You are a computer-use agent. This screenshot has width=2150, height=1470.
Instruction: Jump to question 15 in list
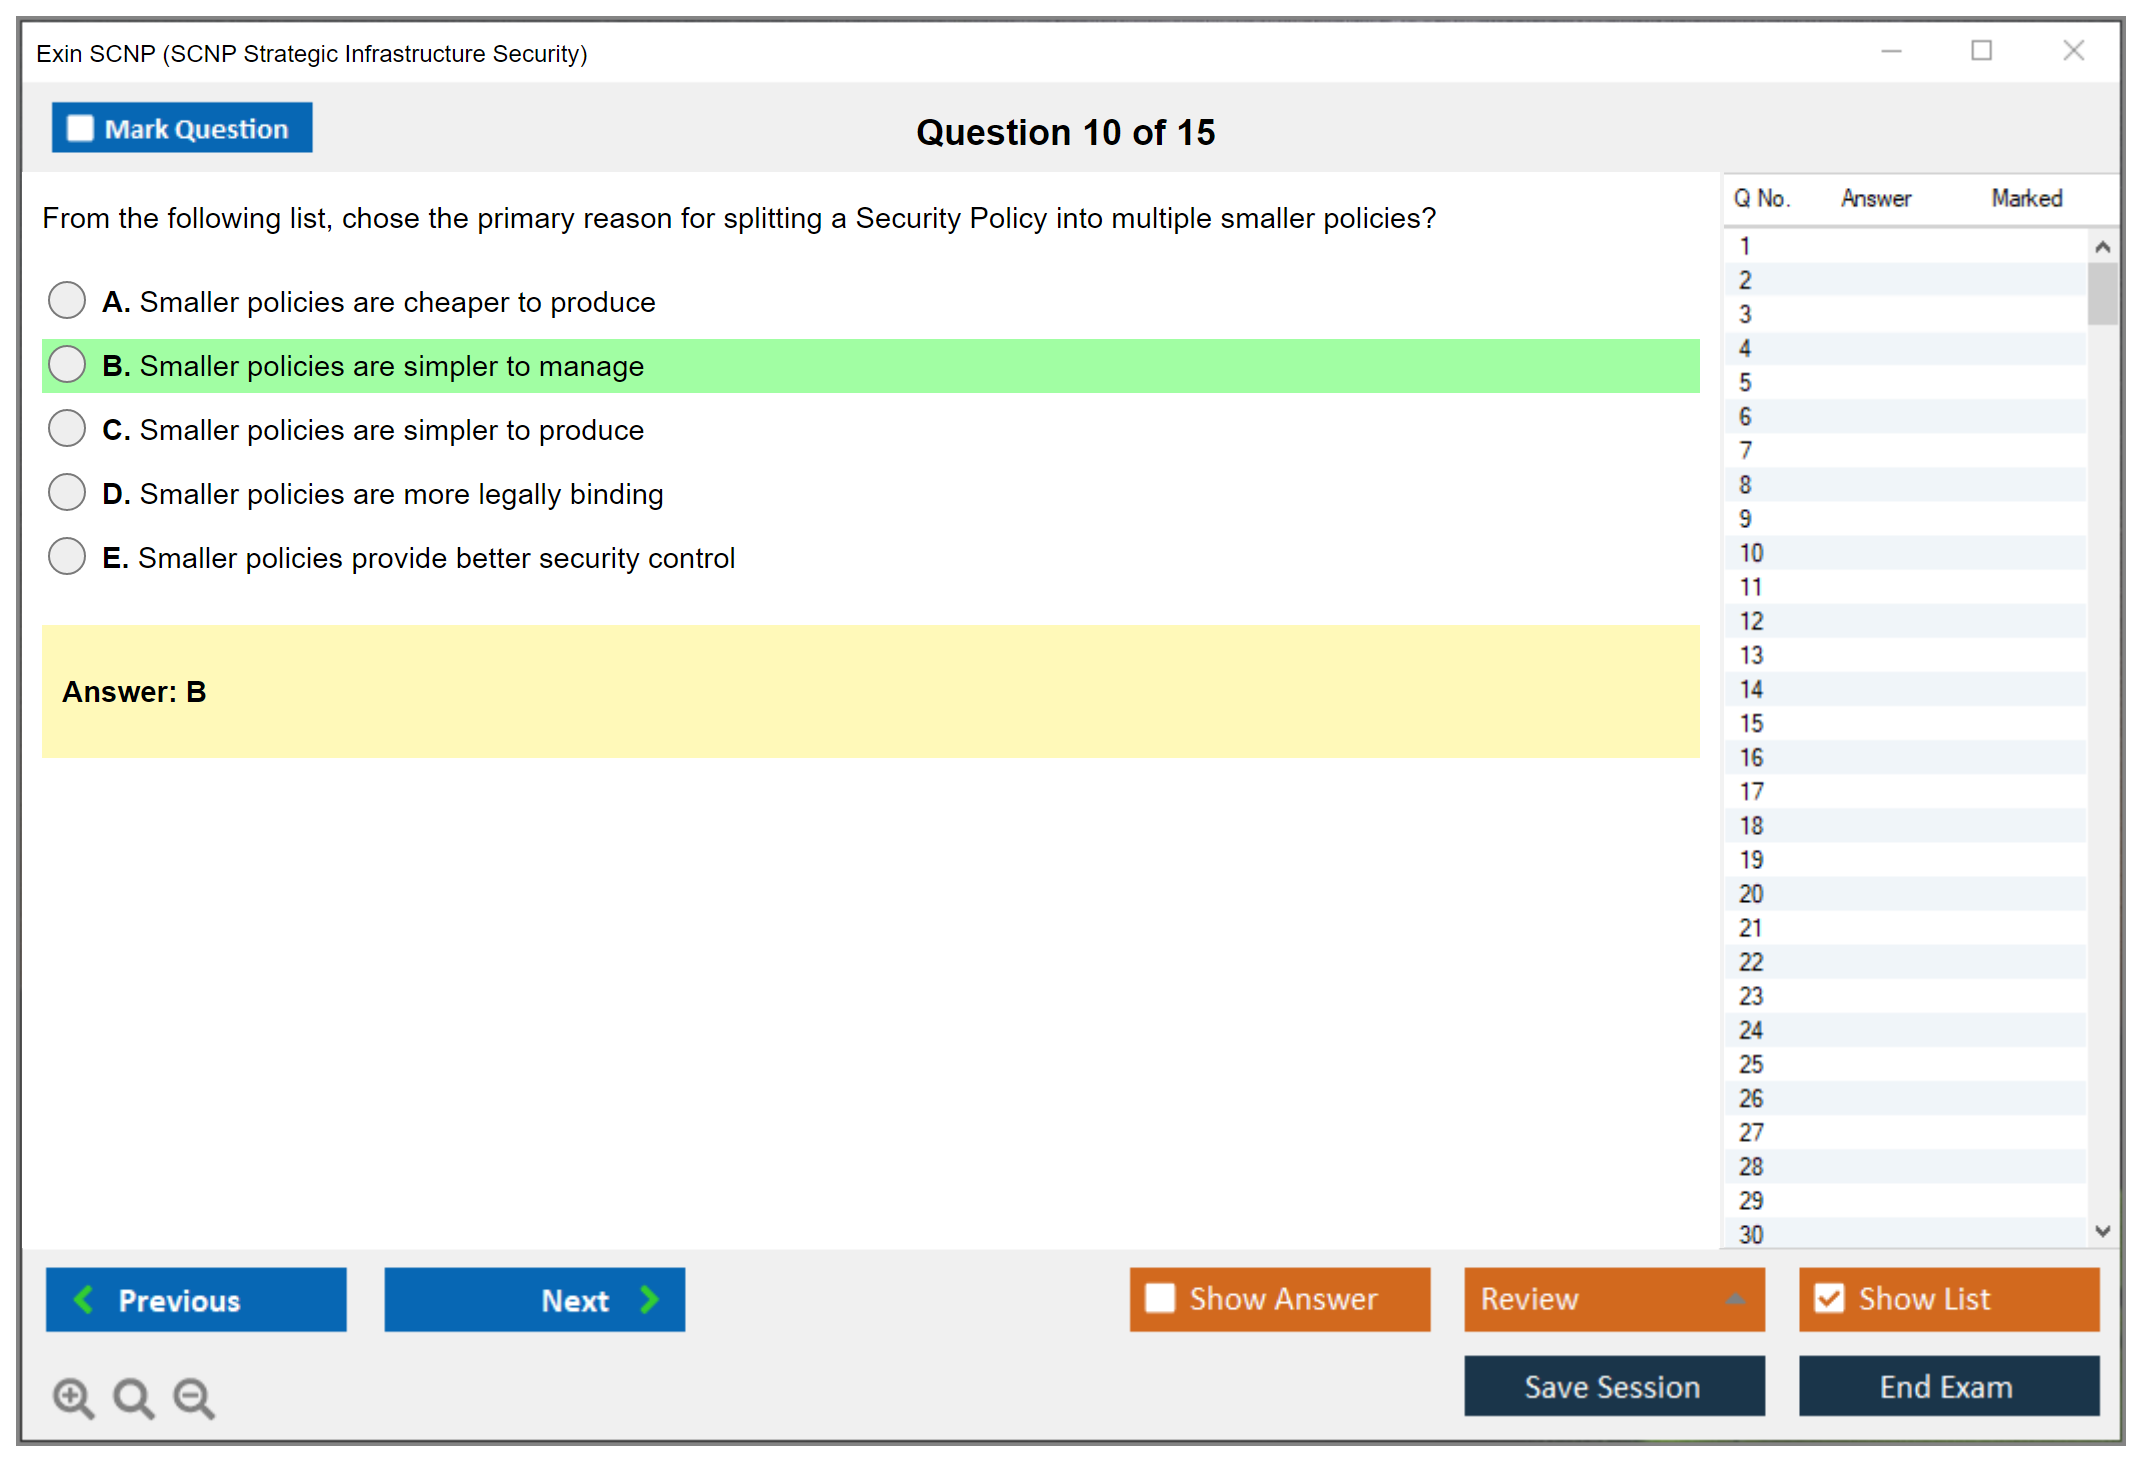coord(1751,723)
